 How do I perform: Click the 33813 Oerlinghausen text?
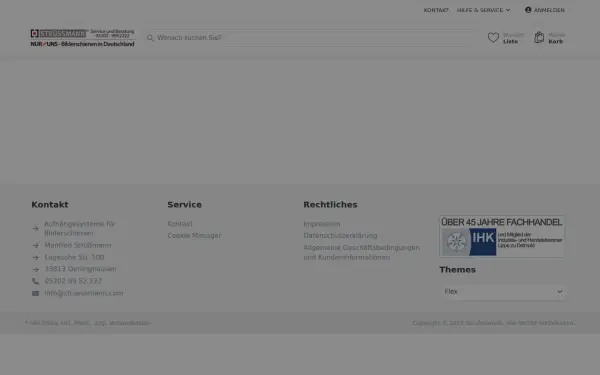(80, 269)
